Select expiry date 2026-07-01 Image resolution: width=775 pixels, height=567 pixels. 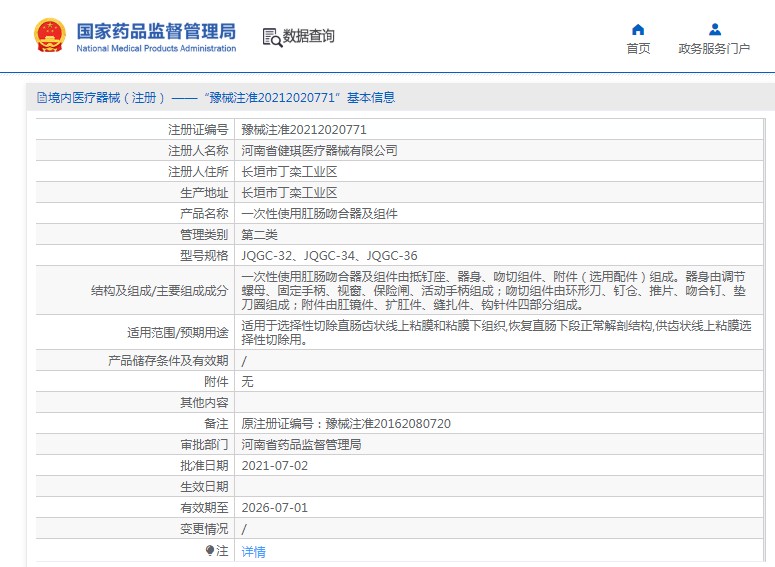pos(274,508)
